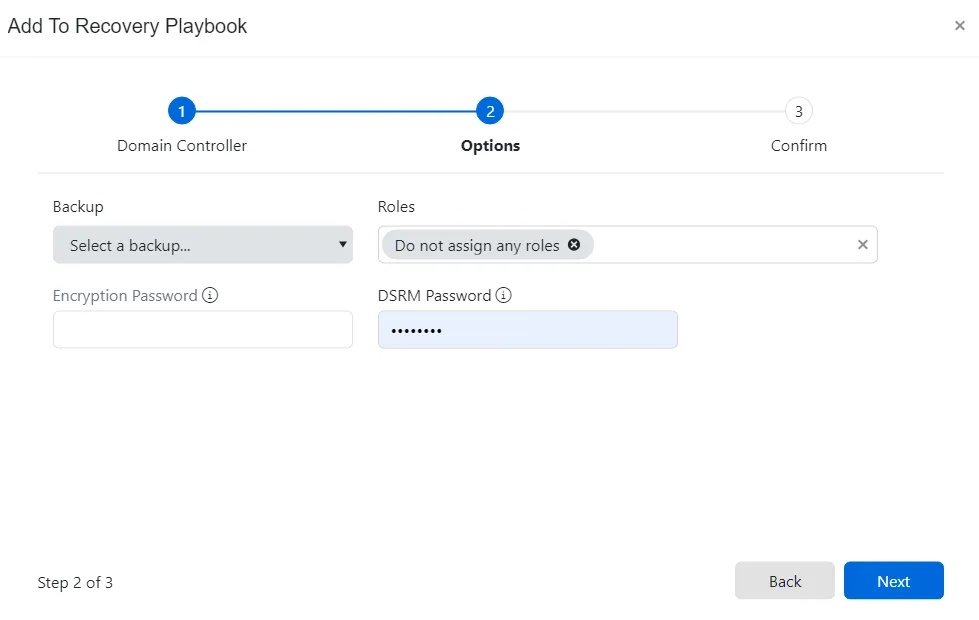Show the Encryption Password info tooltip icon
979x620 pixels.
click(x=210, y=295)
